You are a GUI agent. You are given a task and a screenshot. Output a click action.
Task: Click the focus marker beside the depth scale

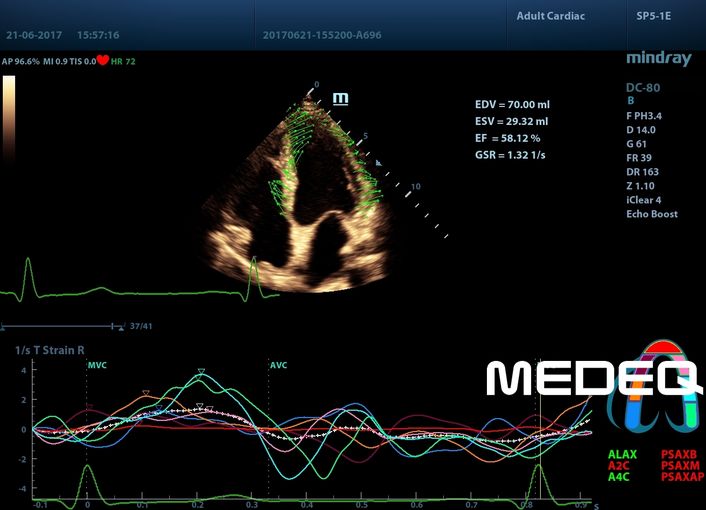coord(378,162)
